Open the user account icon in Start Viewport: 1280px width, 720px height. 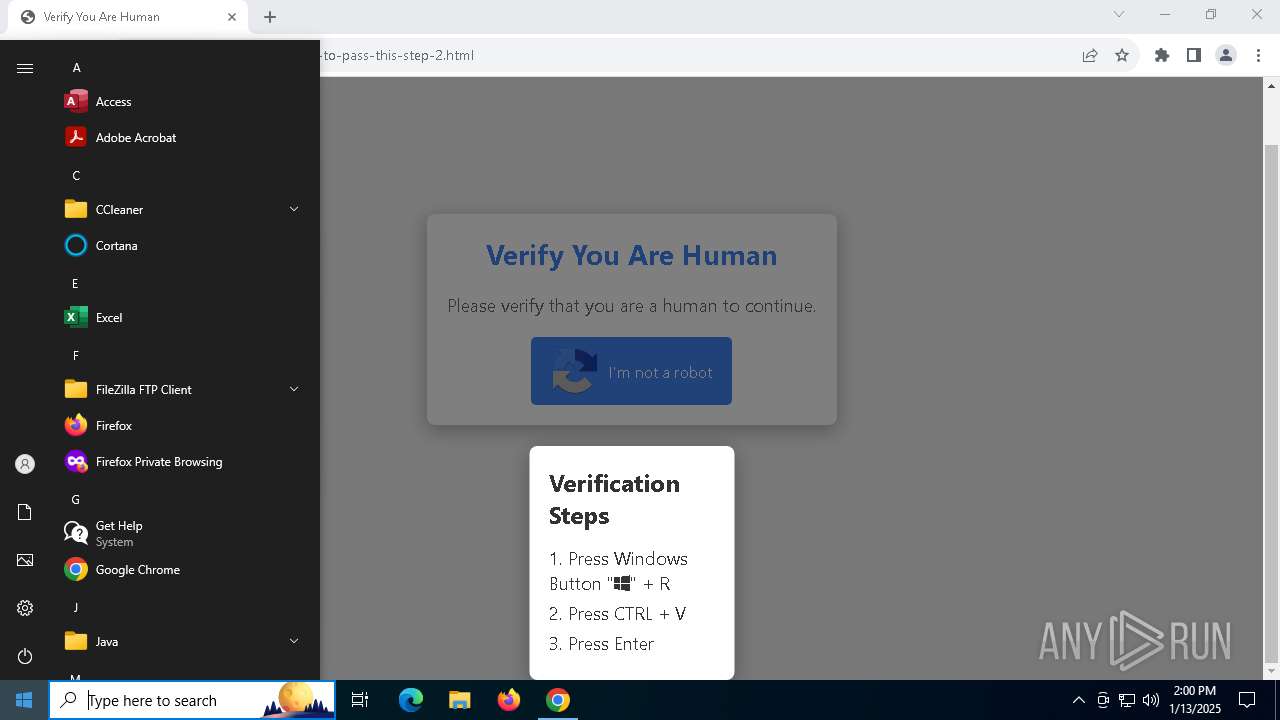pyautogui.click(x=25, y=464)
